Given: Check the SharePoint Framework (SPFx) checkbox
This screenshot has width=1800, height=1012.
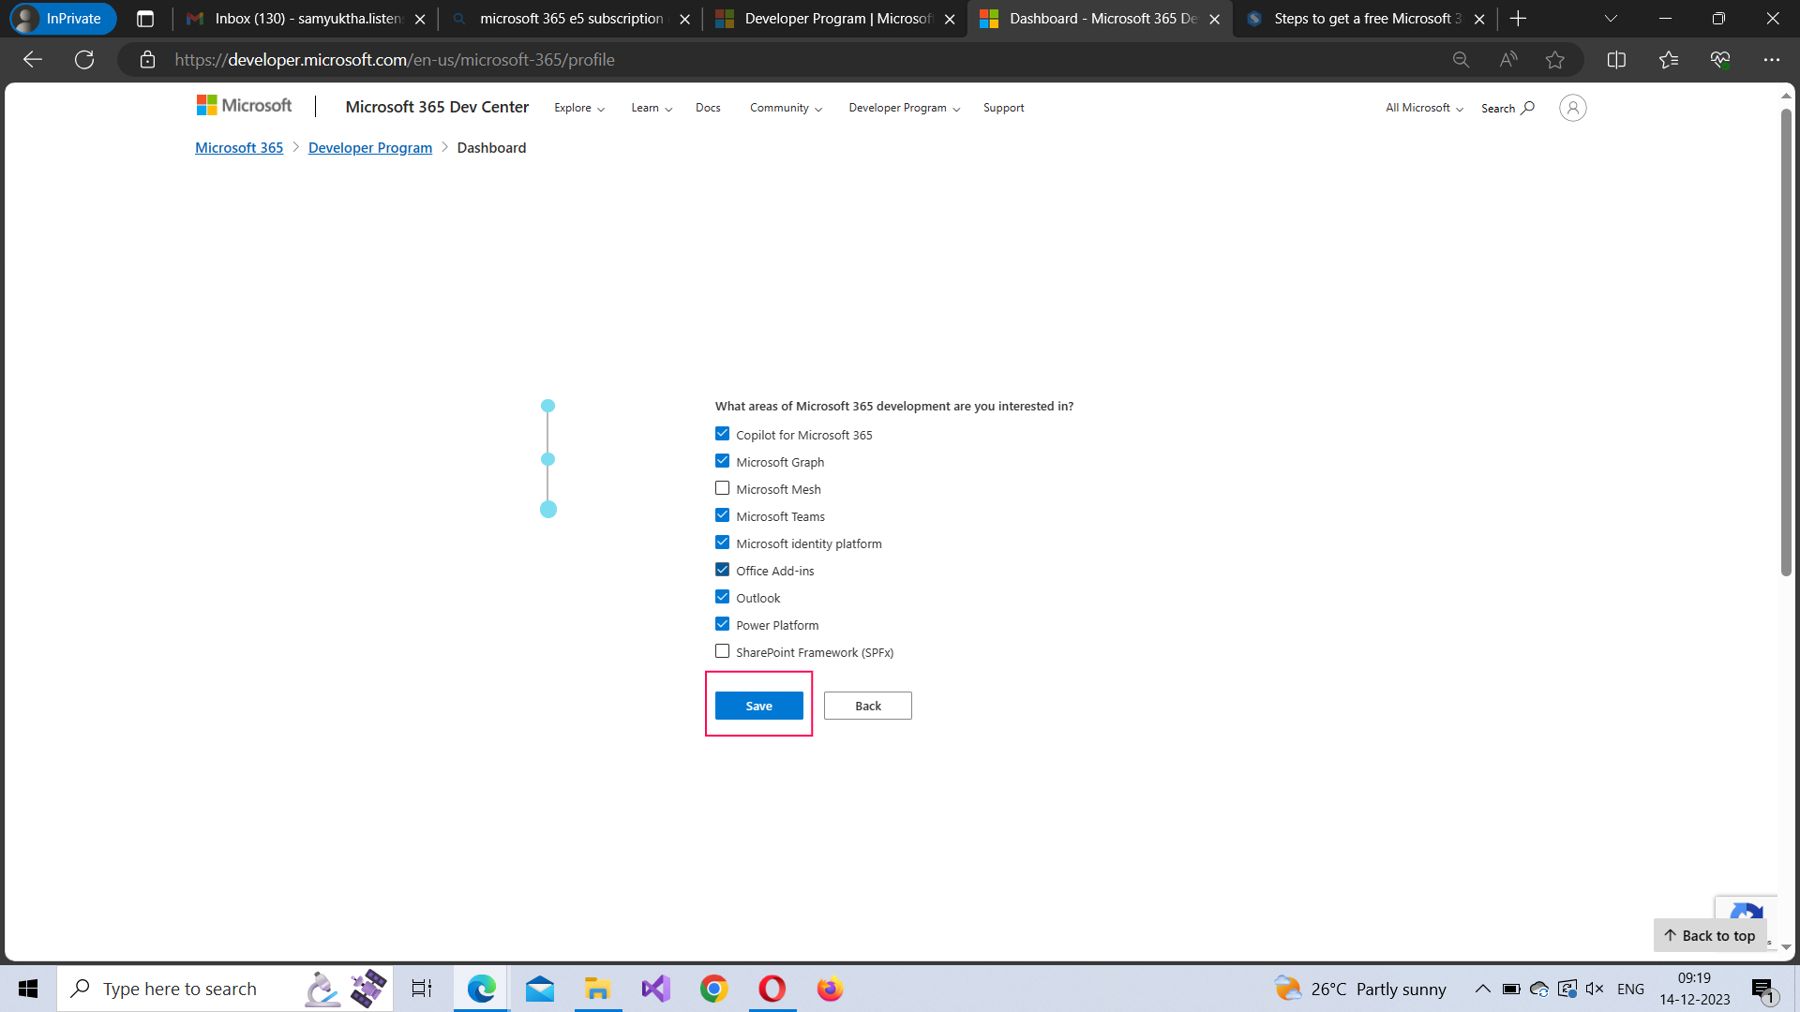Looking at the screenshot, I should point(722,651).
